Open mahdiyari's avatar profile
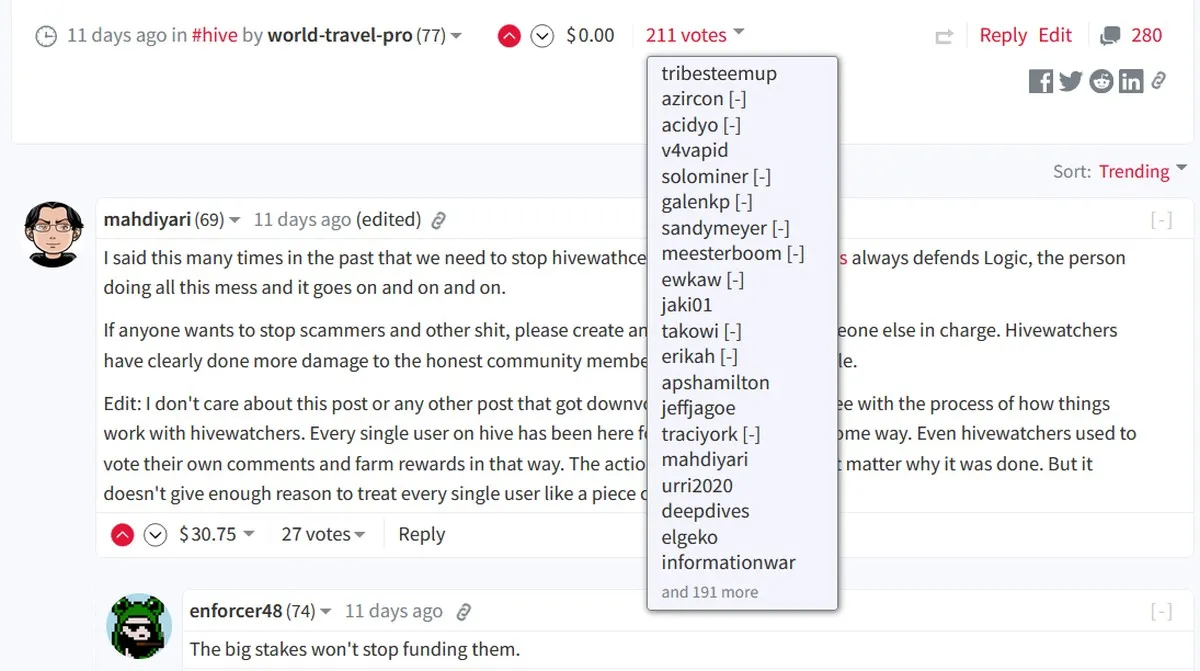 pos(52,234)
